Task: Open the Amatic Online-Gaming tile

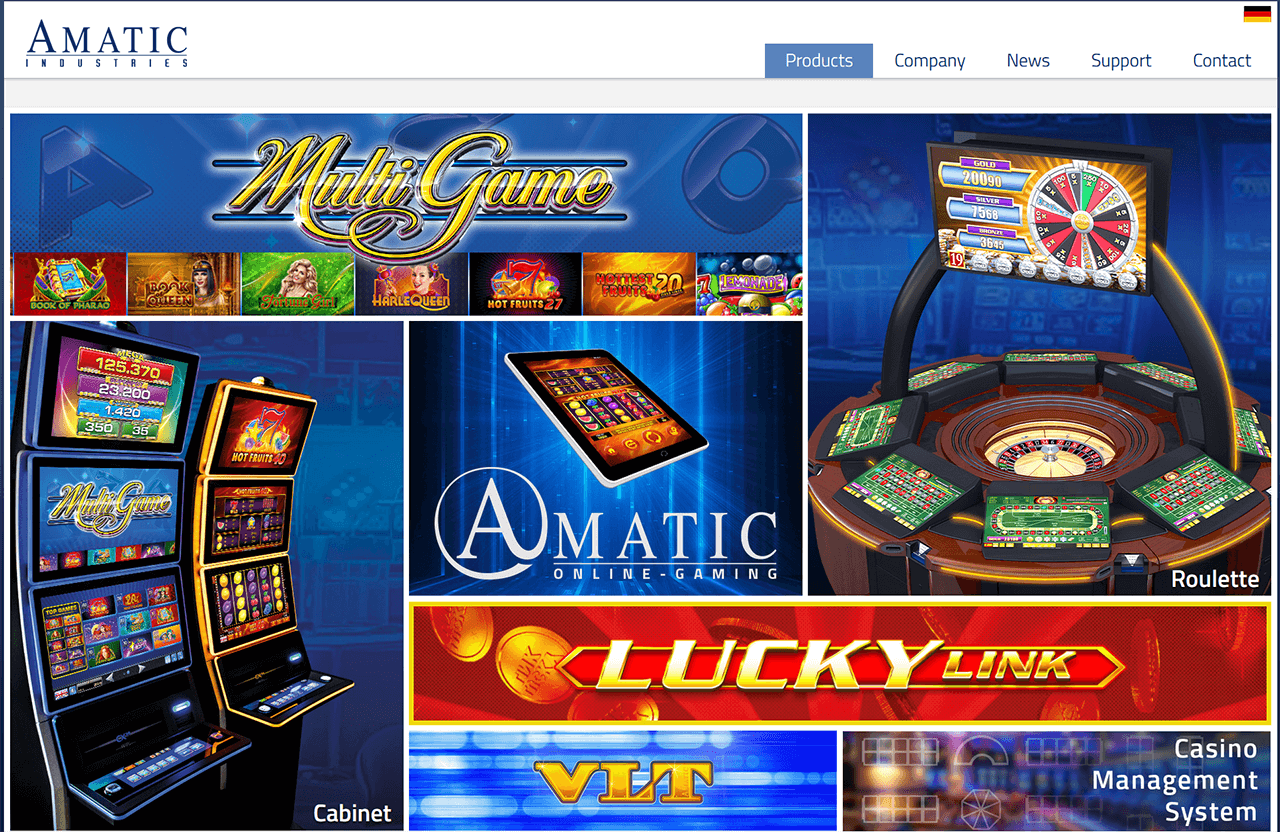Action: pos(606,458)
